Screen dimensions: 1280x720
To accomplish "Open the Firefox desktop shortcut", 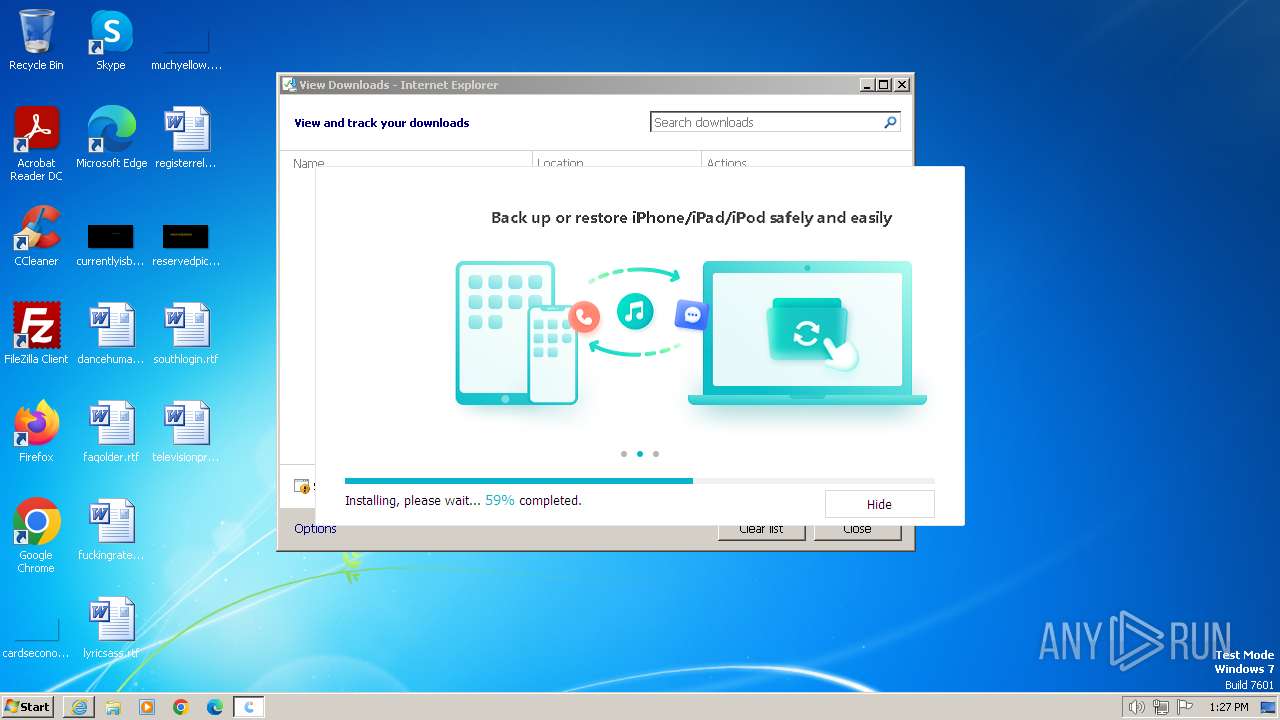I will pyautogui.click(x=36, y=431).
